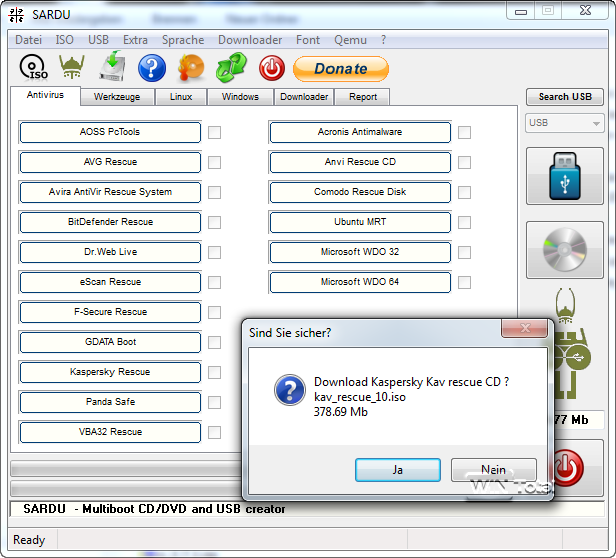Decline download with the Nein button

pos(493,470)
